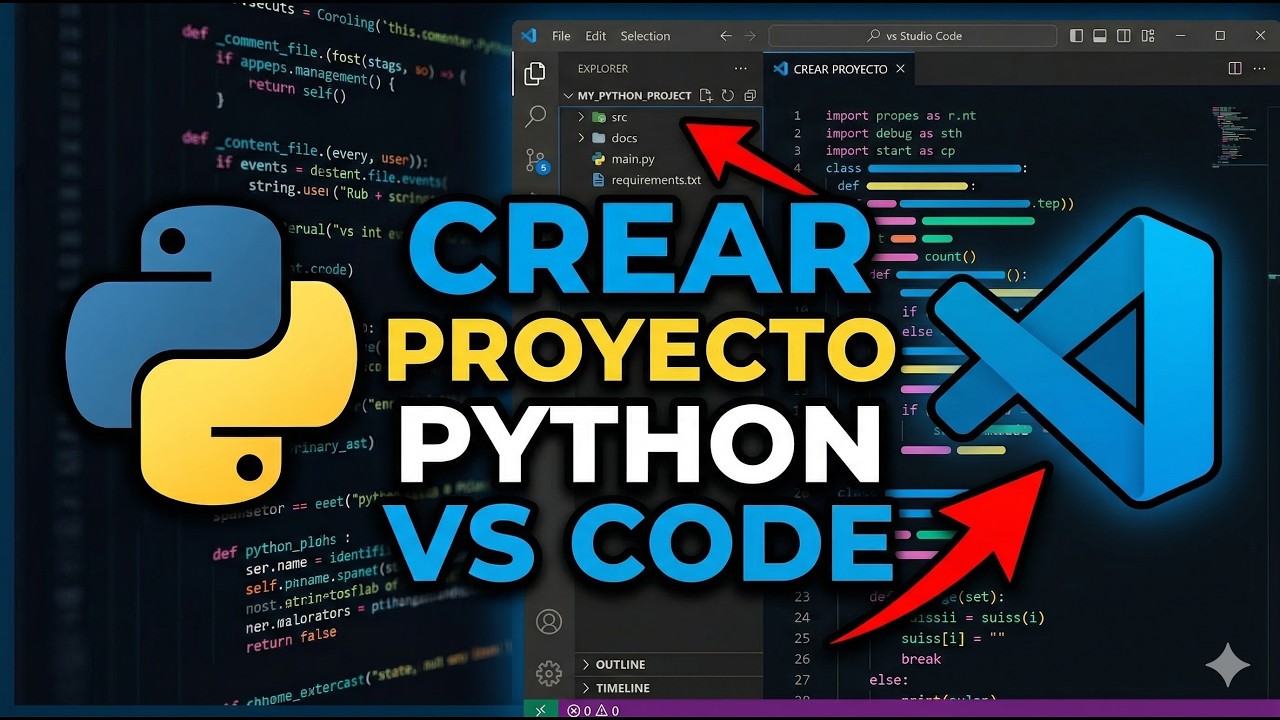Create new file in MY_PYTHON_PROJECT

(x=706, y=96)
